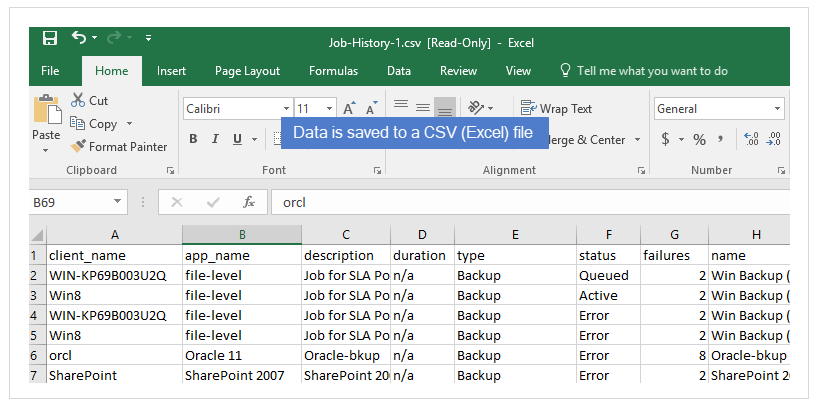Screen dimensions: 838x420
Task: Open the Data ribbon tab
Action: 399,71
